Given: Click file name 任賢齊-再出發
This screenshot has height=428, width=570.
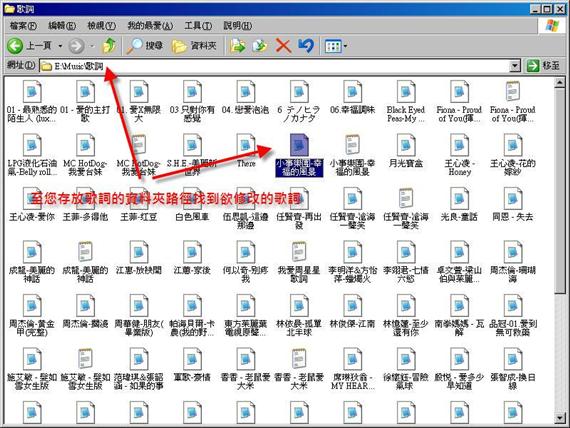Looking at the screenshot, I should (299, 221).
